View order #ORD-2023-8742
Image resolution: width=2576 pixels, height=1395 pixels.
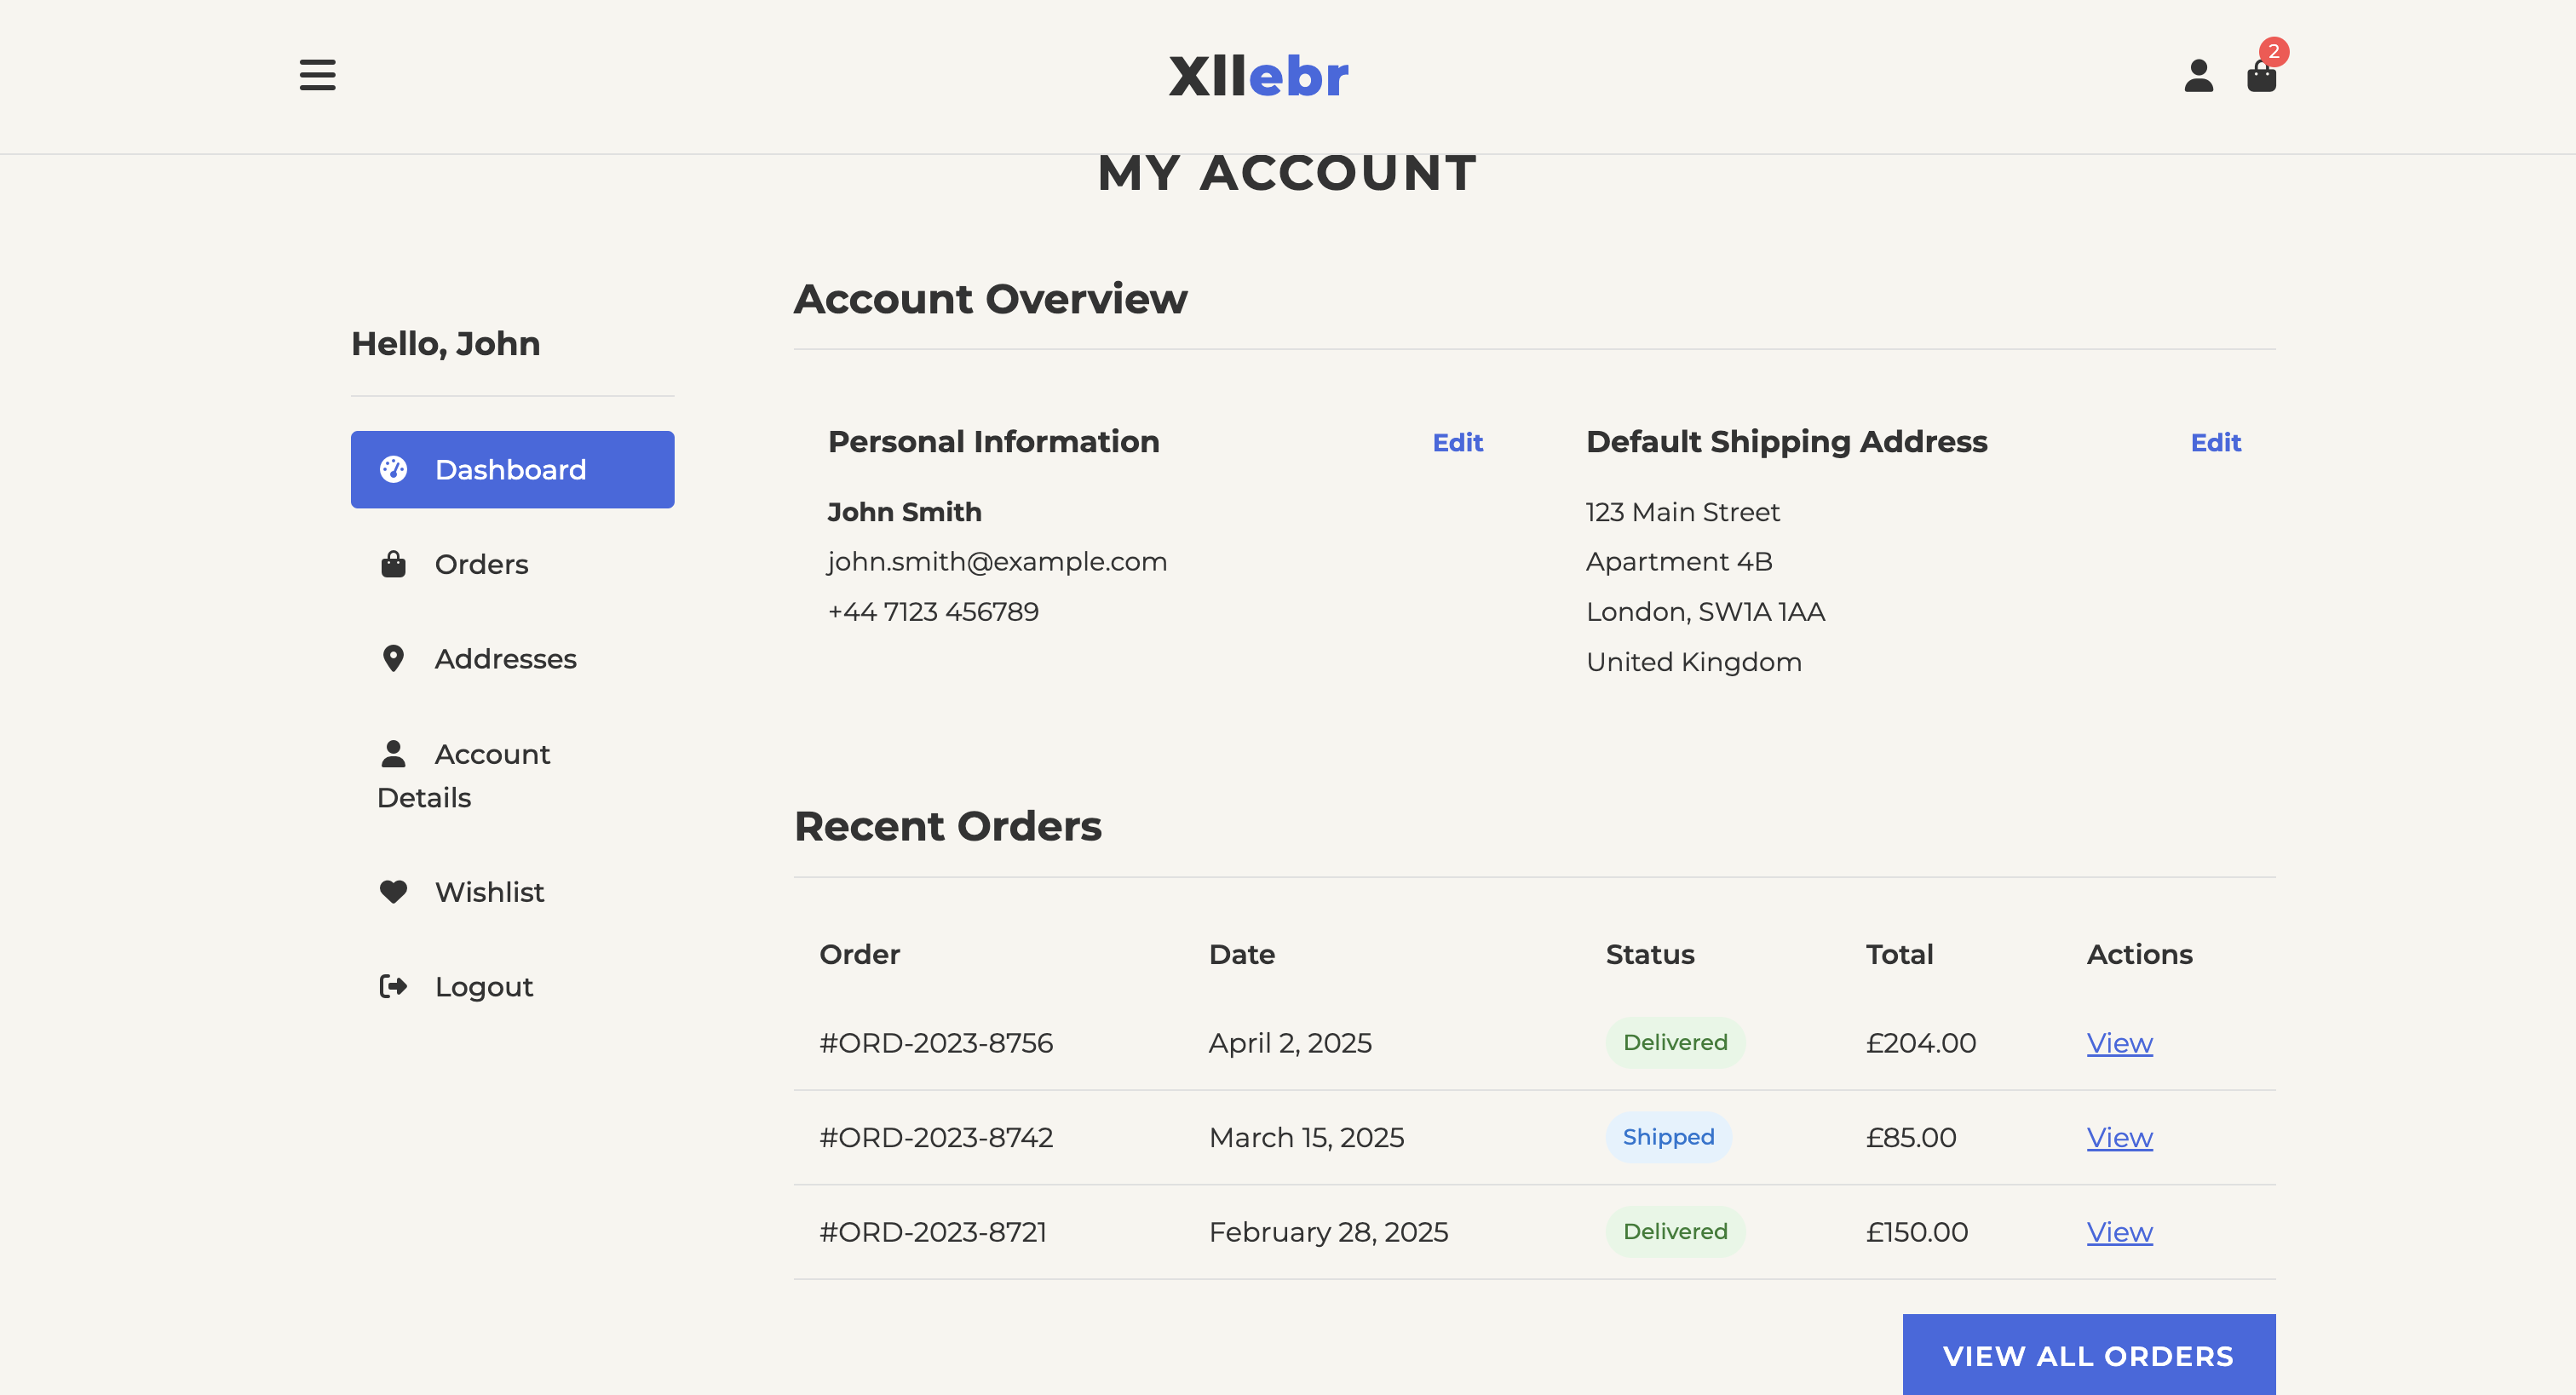point(2119,1137)
